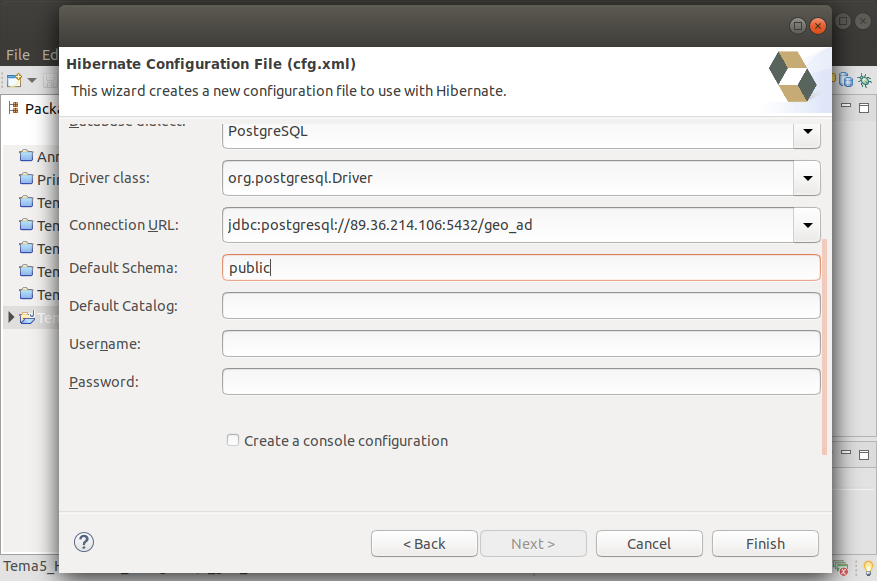Minimize the right-side Eclipse view panel
Screen dimensions: 877x581
pyautogui.click(x=846, y=106)
